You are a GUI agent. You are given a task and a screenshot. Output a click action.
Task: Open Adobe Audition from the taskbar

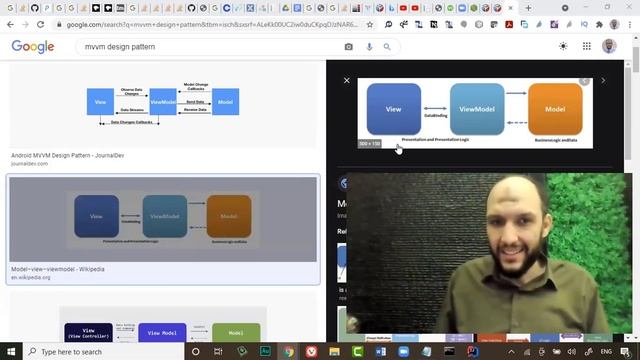tap(265, 351)
